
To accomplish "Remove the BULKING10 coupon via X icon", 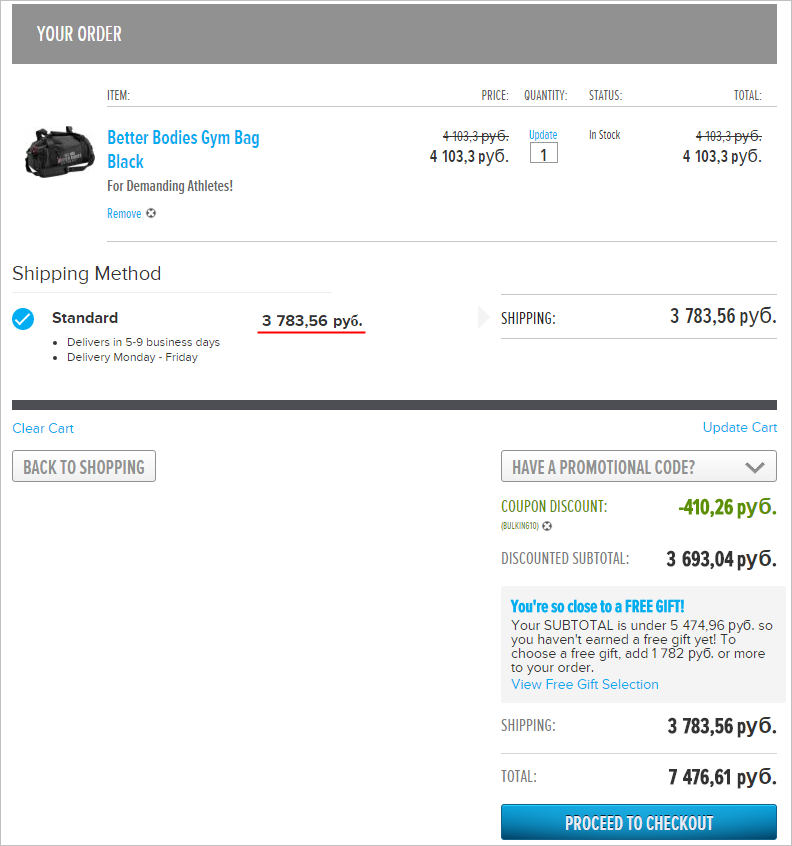I will pos(547,526).
